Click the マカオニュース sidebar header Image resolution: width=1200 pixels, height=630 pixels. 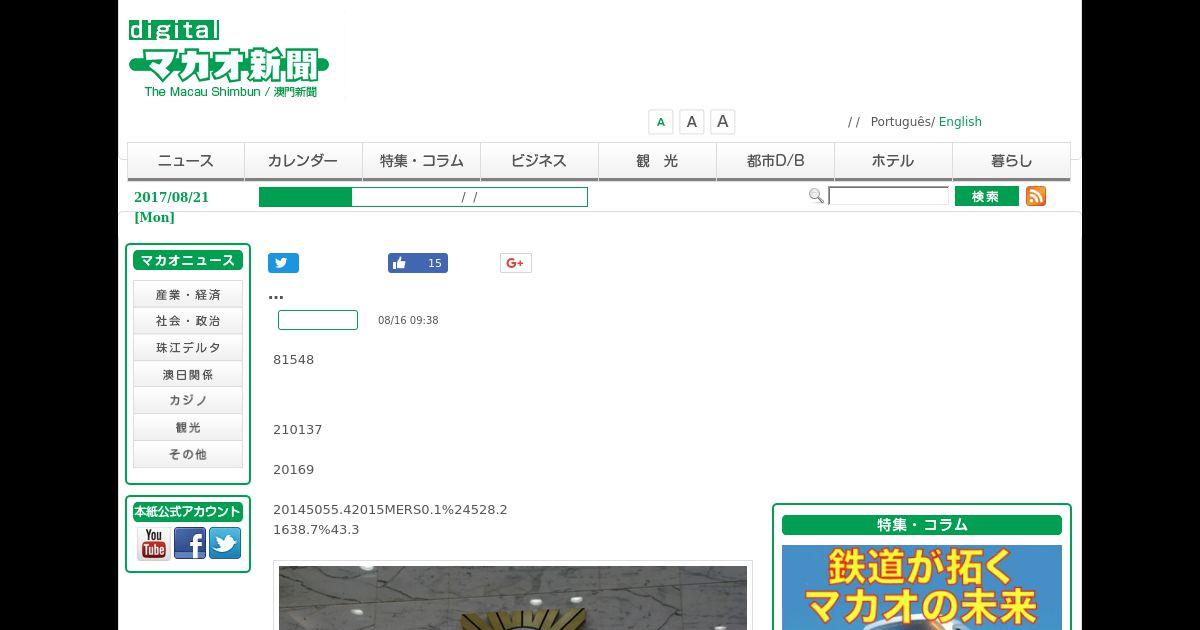click(188, 260)
